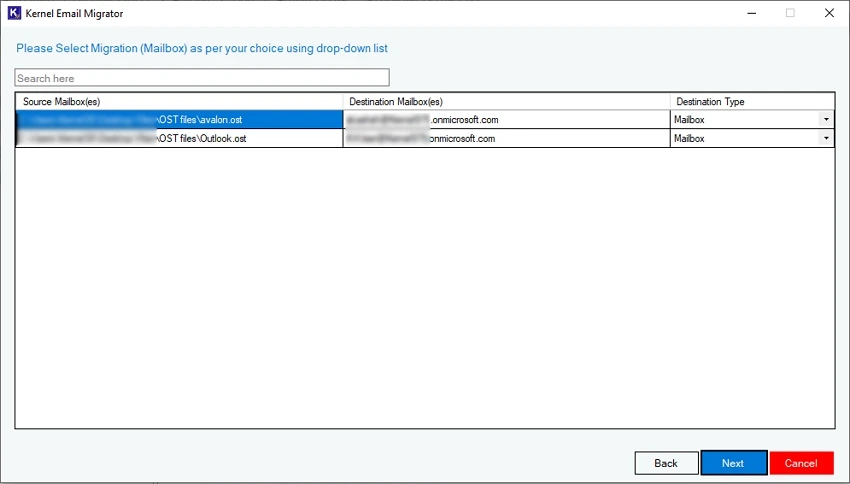The width and height of the screenshot is (850, 484).
Task: Abort migration with the Cancel button
Action: (x=801, y=463)
